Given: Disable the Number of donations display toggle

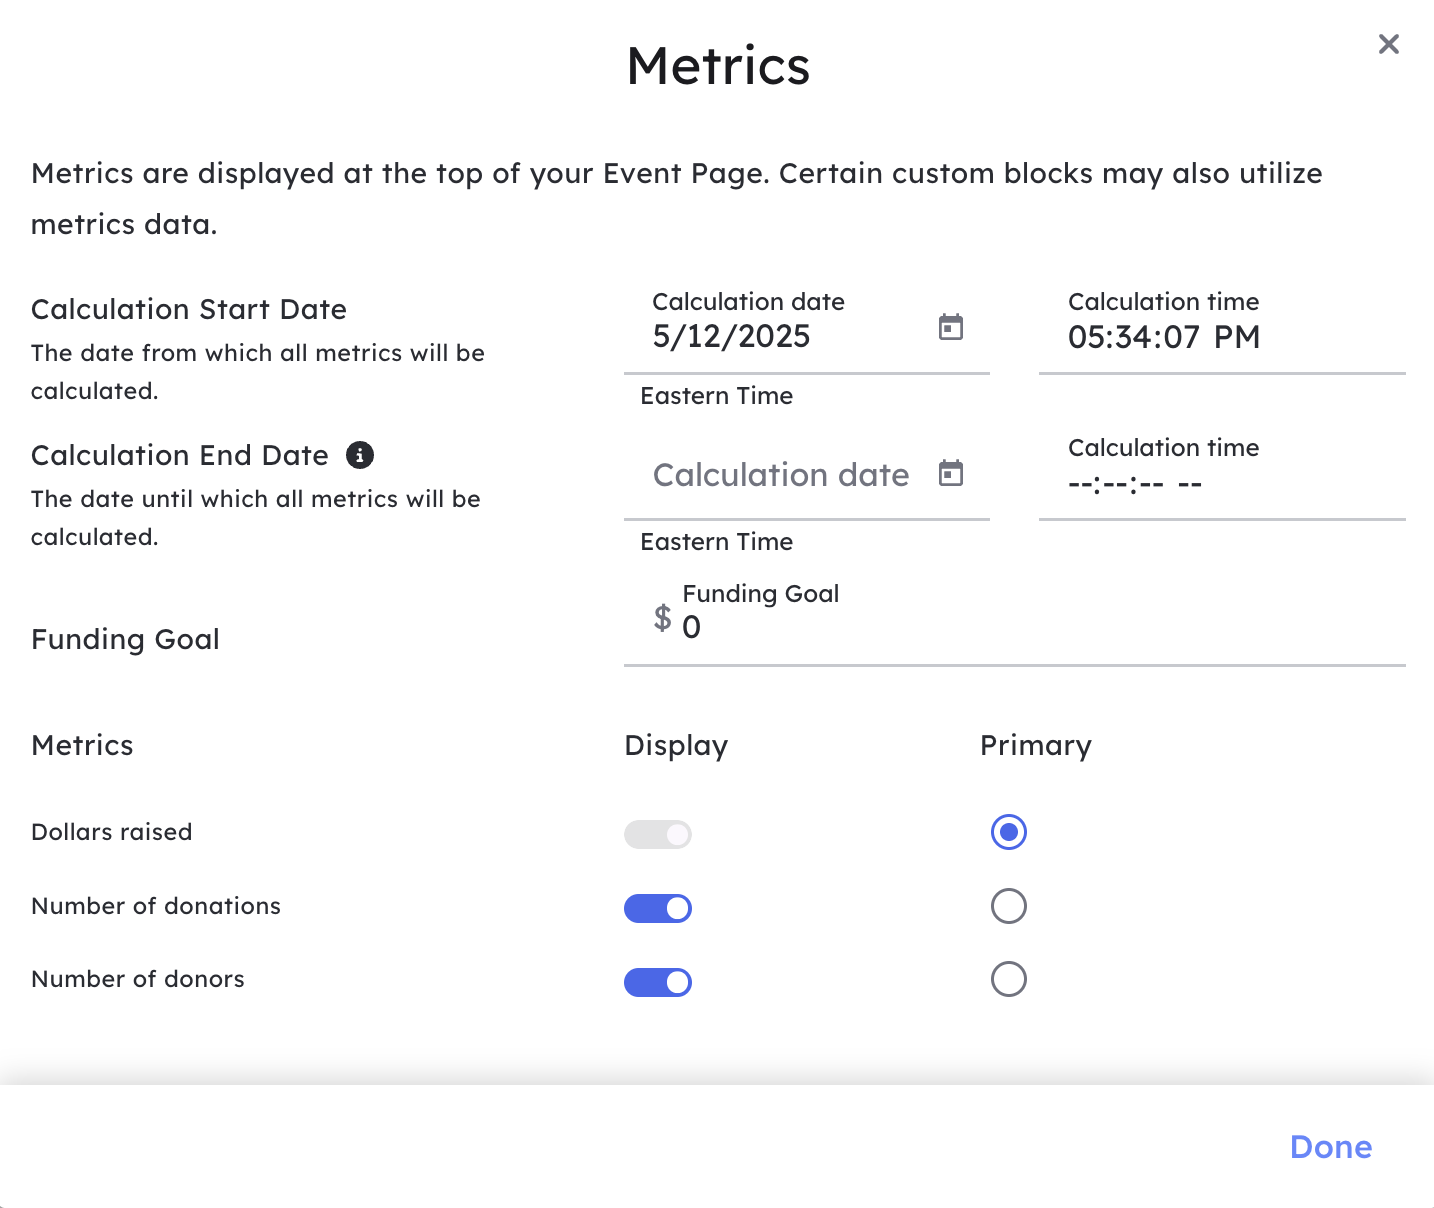Looking at the screenshot, I should (658, 908).
